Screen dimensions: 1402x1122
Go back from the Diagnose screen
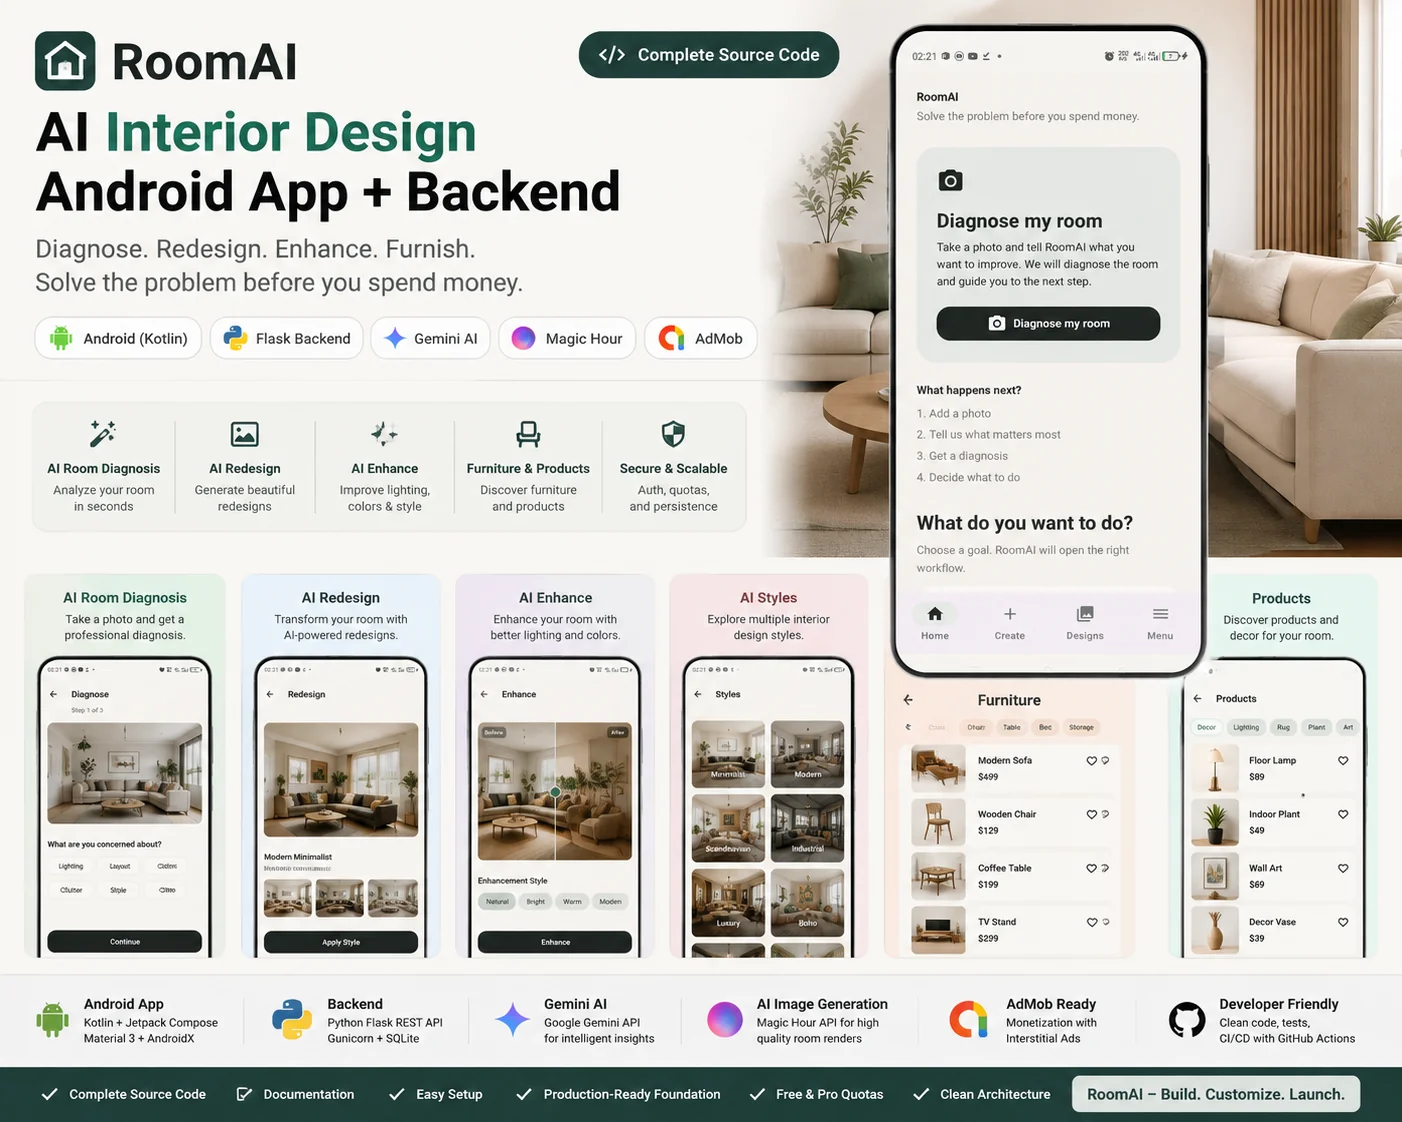pyautogui.click(x=53, y=694)
